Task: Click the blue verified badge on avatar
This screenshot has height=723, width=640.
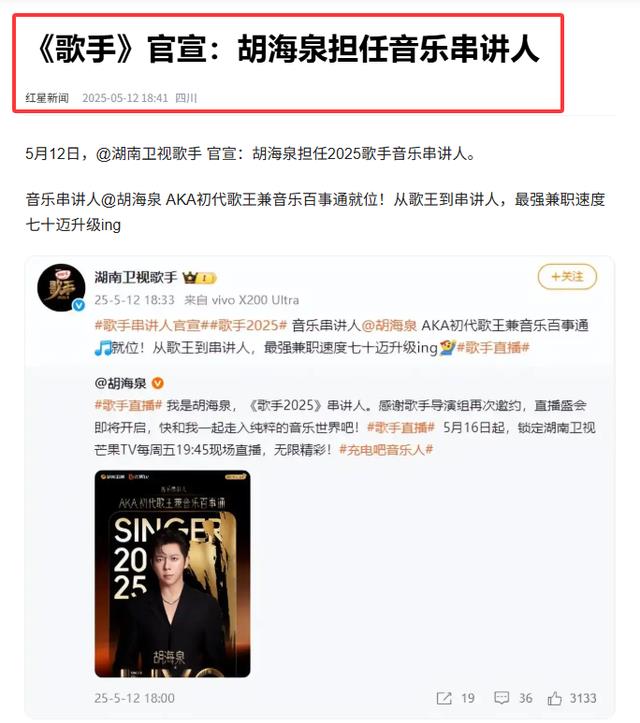Action: tap(79, 305)
